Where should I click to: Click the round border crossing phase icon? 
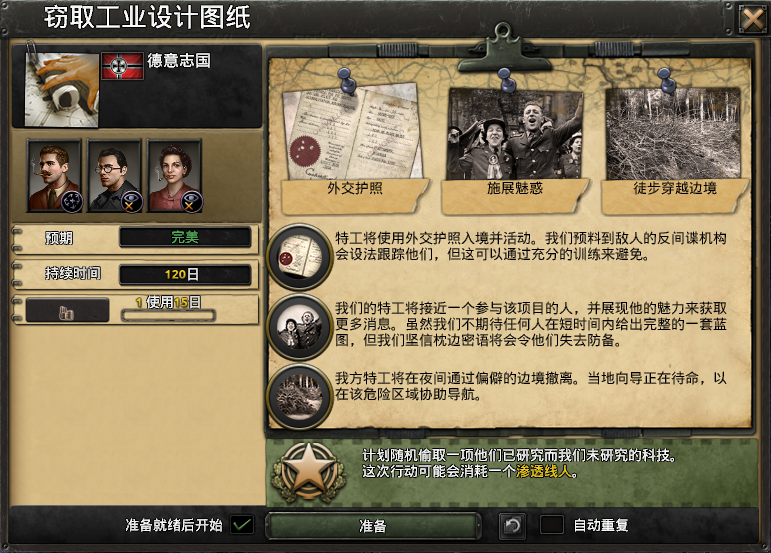coord(299,397)
